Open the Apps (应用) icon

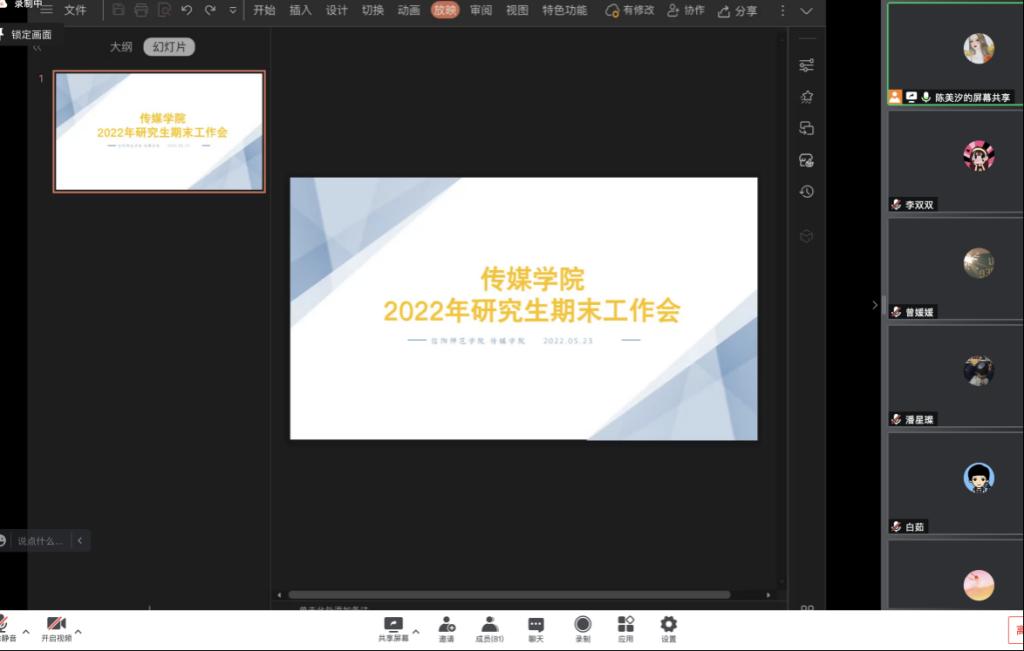pos(625,624)
